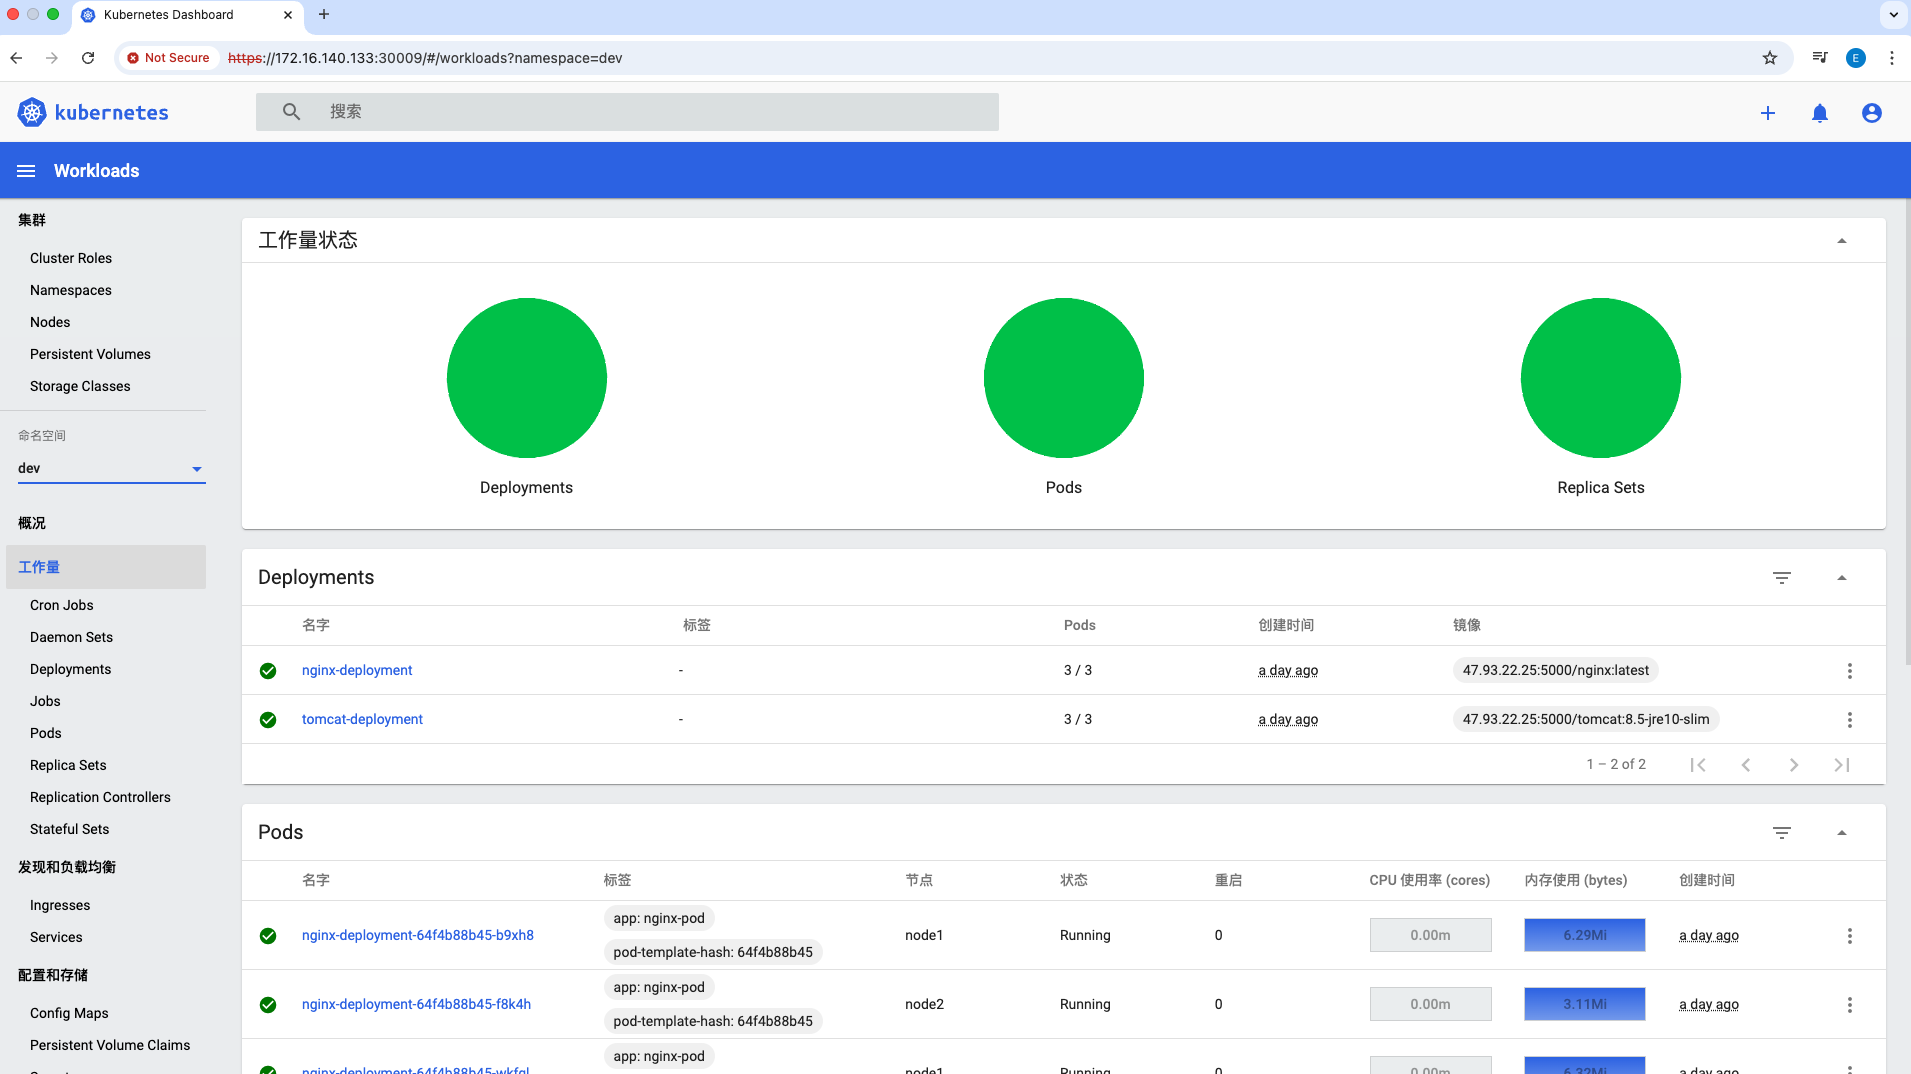The height and width of the screenshot is (1074, 1911).
Task: Click tomcat-deployment green status icon
Action: click(268, 720)
